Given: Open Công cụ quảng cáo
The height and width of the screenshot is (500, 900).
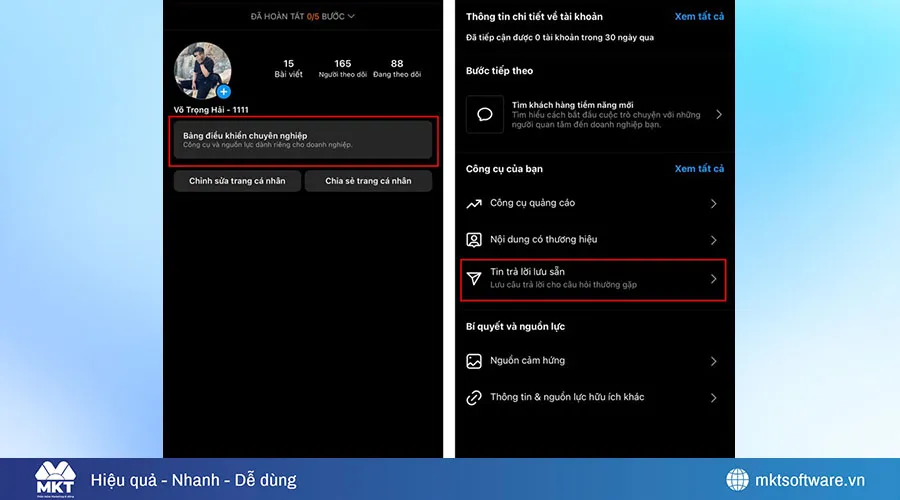Looking at the screenshot, I should (x=595, y=203).
